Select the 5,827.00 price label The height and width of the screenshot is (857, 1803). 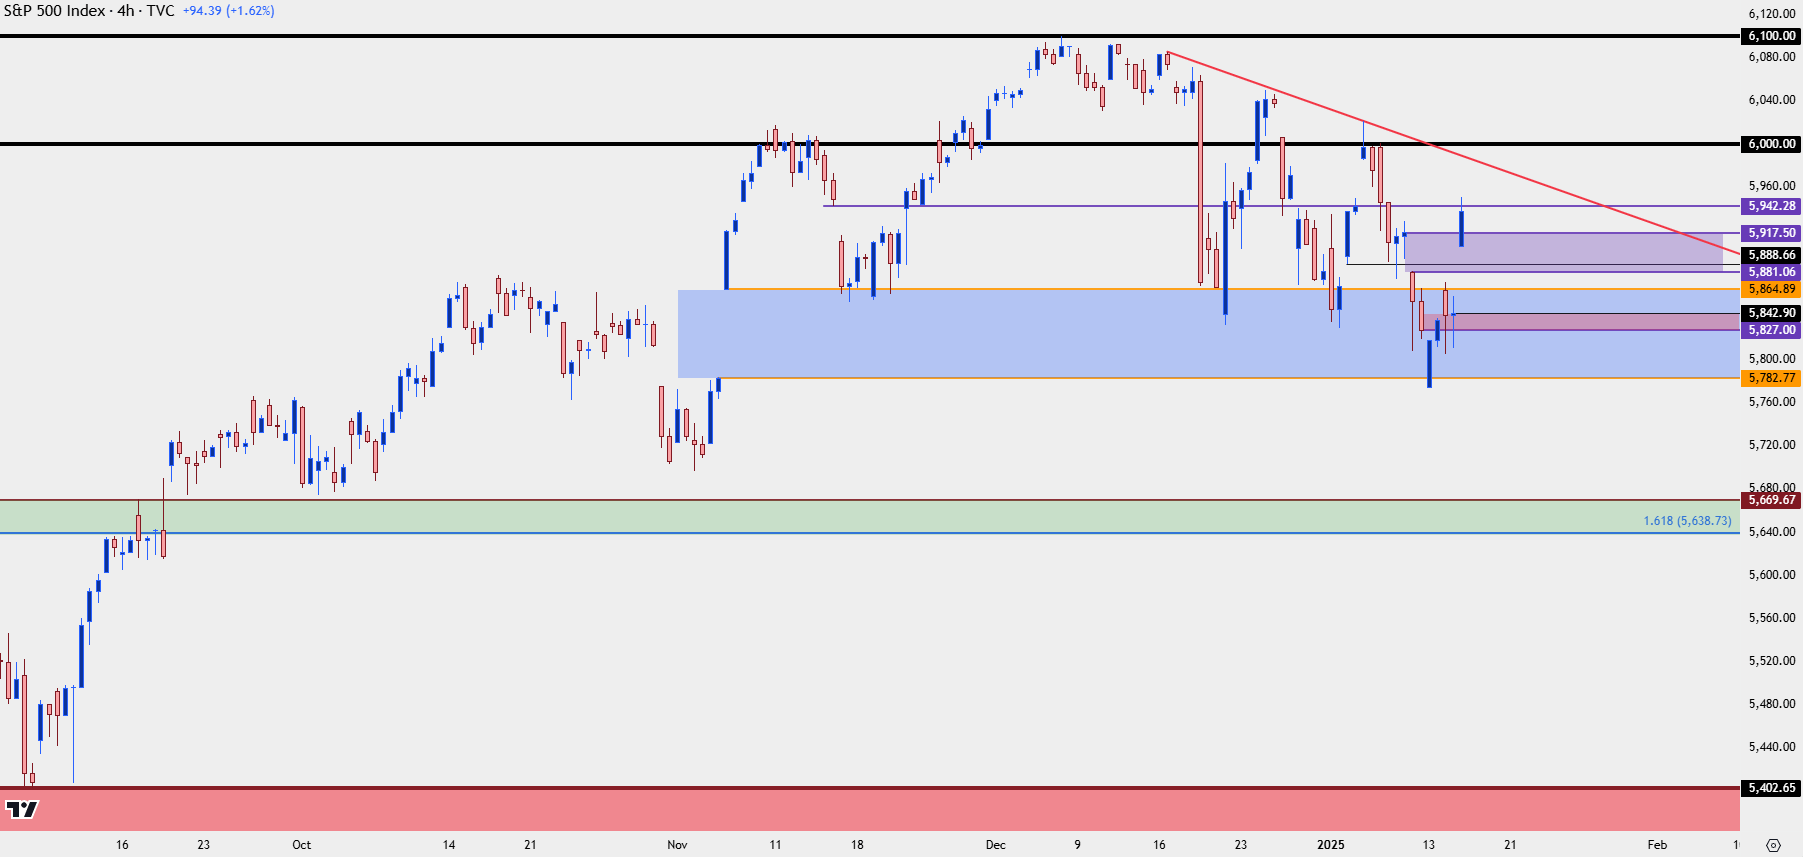pos(1771,330)
